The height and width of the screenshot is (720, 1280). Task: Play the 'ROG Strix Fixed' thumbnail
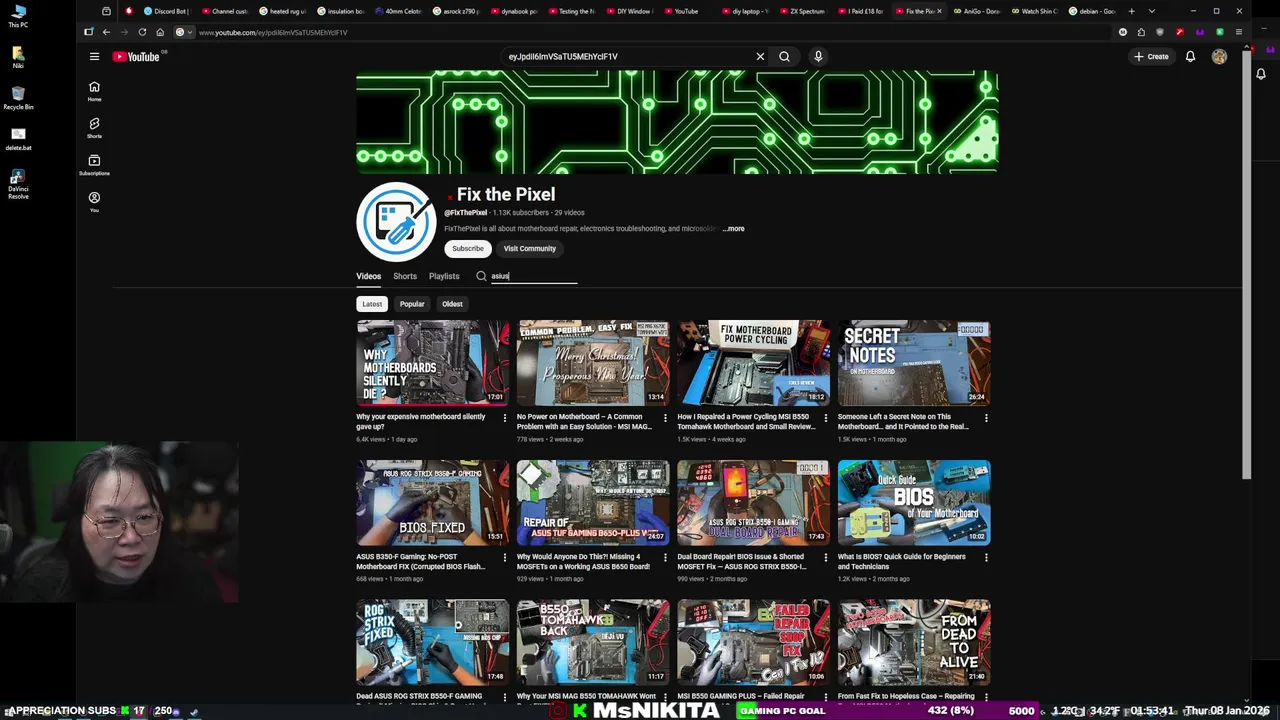pos(432,642)
